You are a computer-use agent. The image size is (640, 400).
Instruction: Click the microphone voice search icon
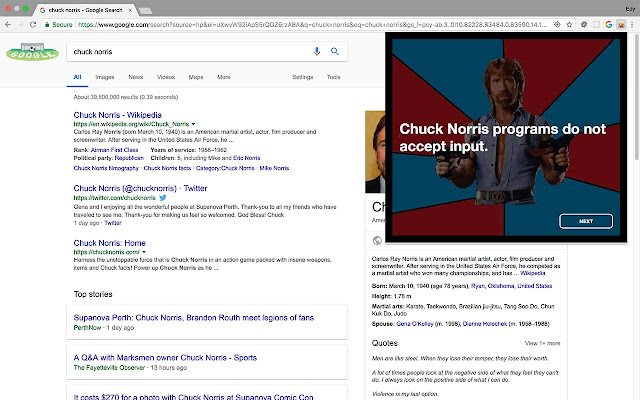317,51
